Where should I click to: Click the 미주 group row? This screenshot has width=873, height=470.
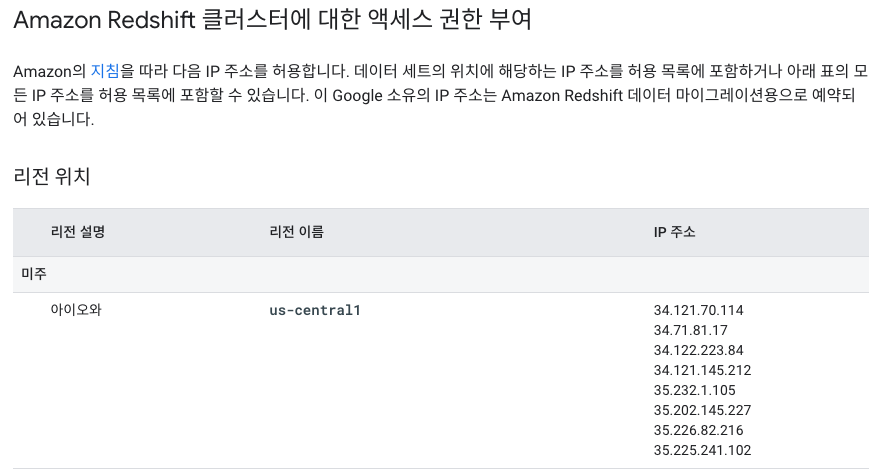[440, 274]
